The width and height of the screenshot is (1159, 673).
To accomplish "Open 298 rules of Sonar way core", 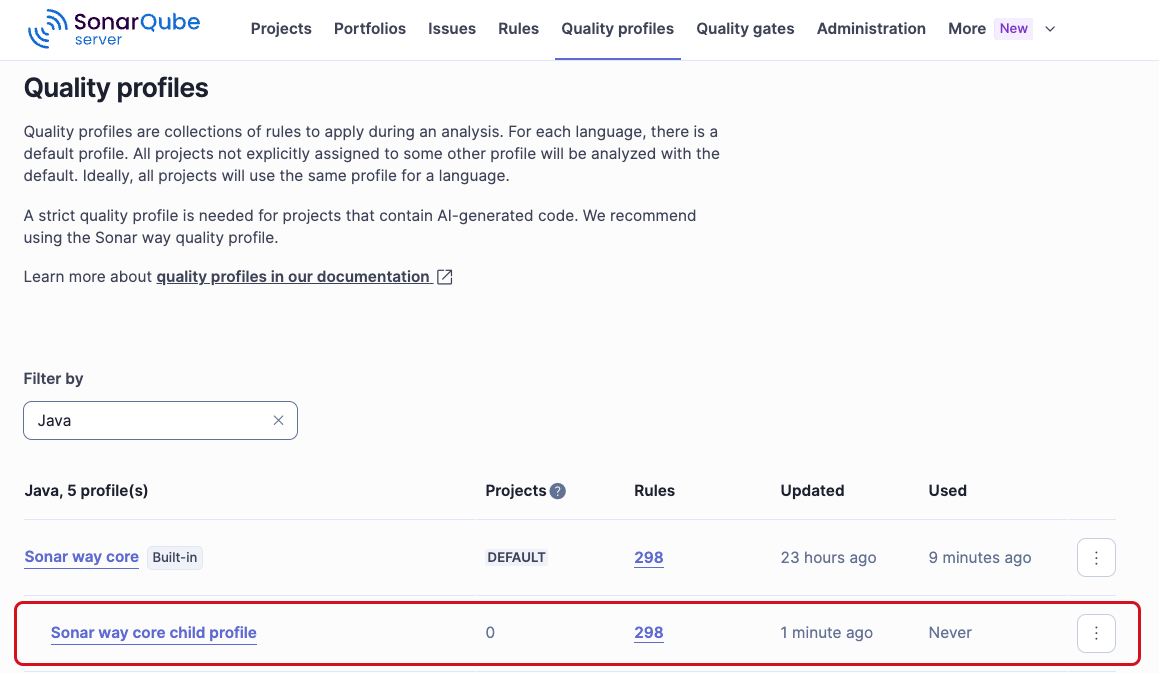I will [x=648, y=558].
